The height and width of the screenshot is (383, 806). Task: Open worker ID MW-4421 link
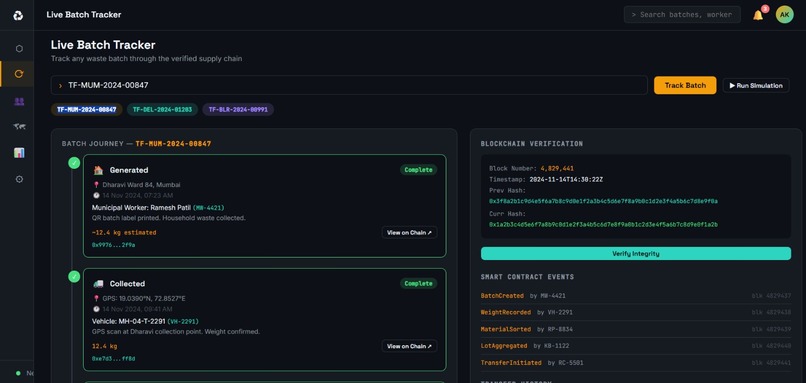(208, 208)
